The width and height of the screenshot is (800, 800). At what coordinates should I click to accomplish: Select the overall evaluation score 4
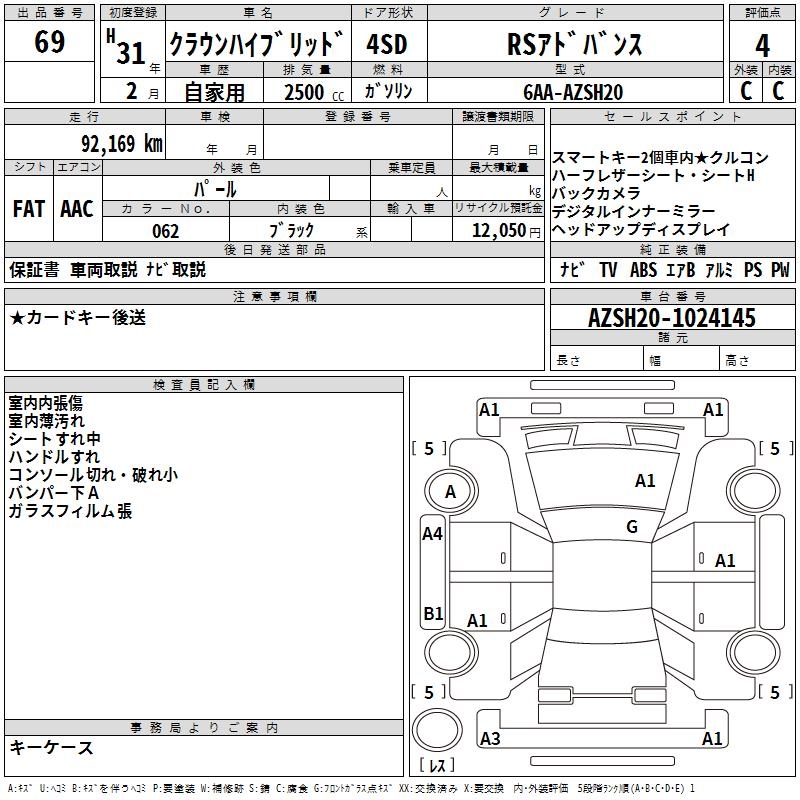pos(762,45)
